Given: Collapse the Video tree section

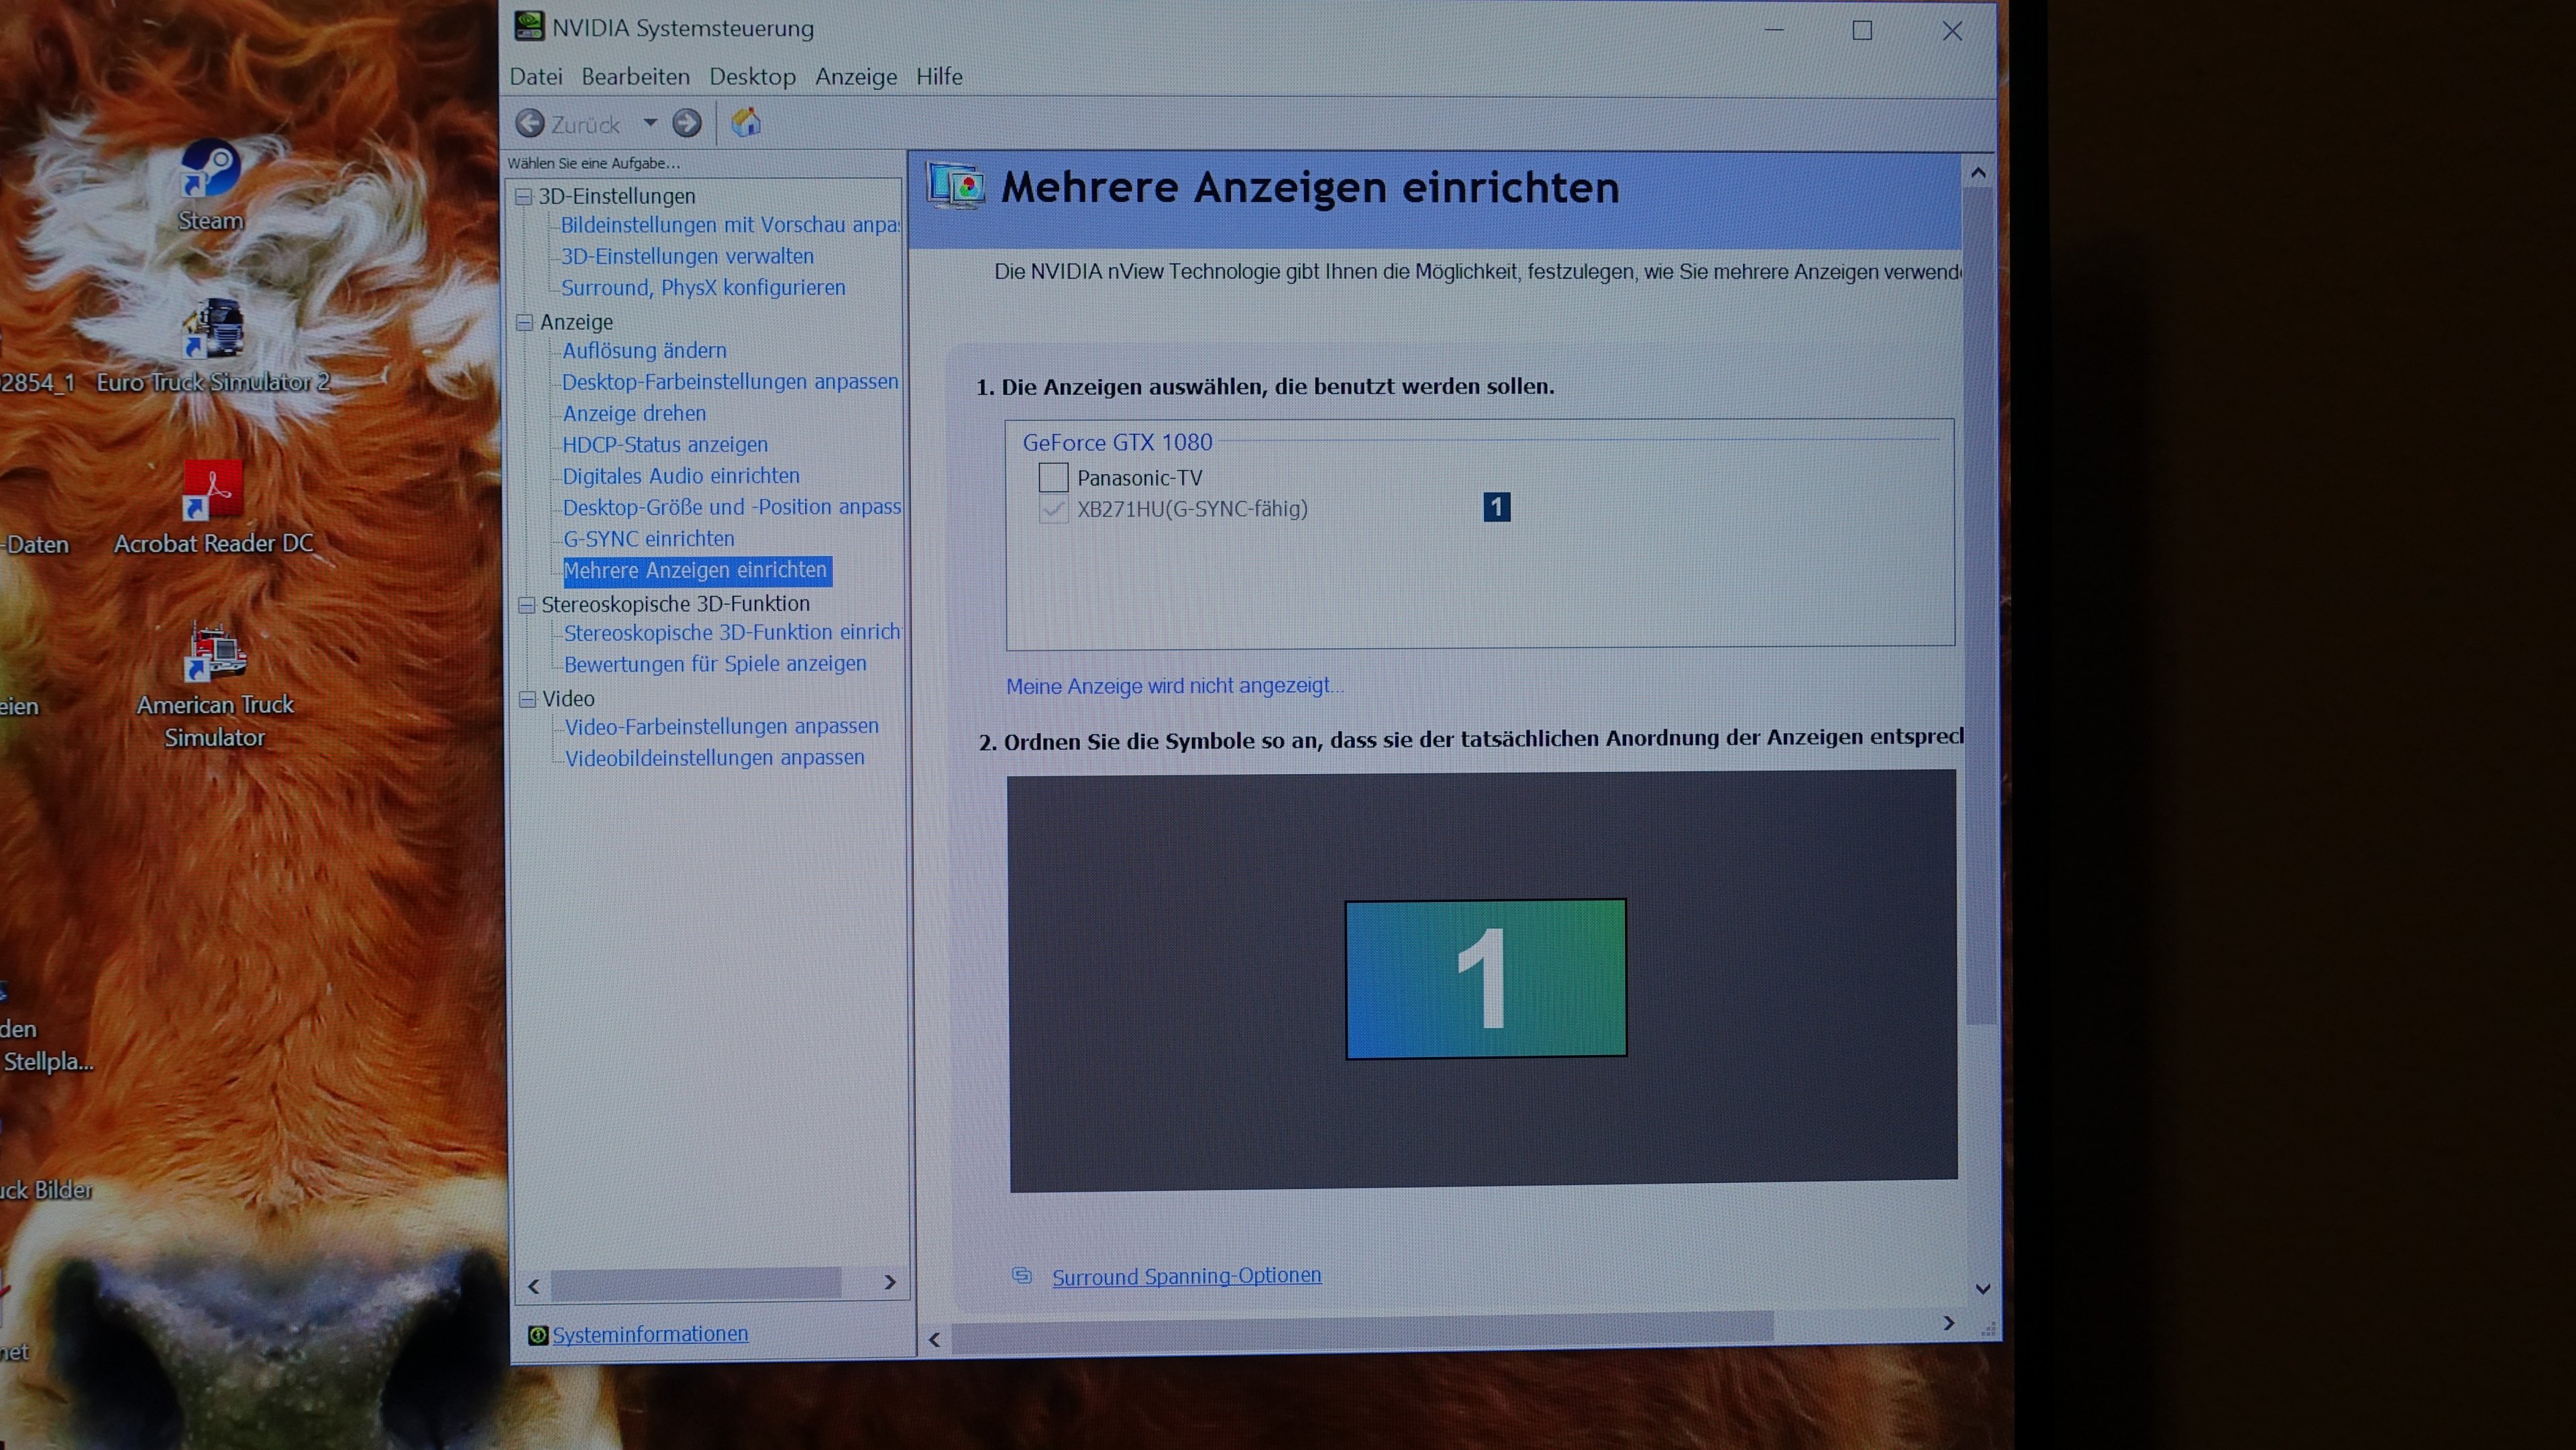Looking at the screenshot, I should pyautogui.click(x=527, y=699).
